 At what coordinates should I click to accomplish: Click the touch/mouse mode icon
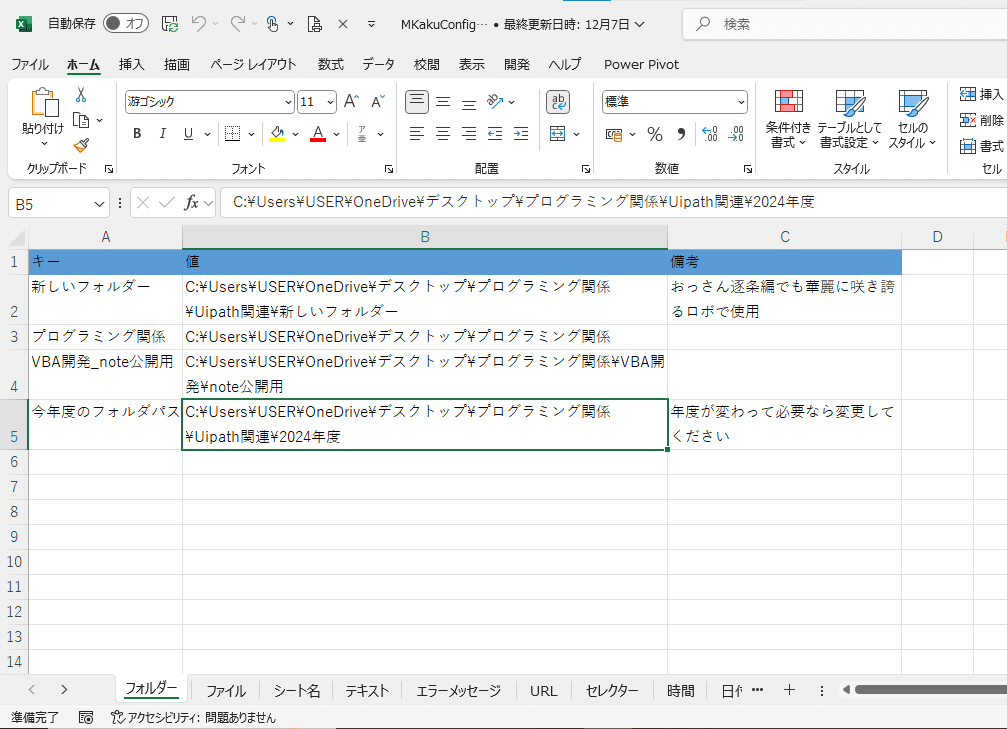point(273,24)
